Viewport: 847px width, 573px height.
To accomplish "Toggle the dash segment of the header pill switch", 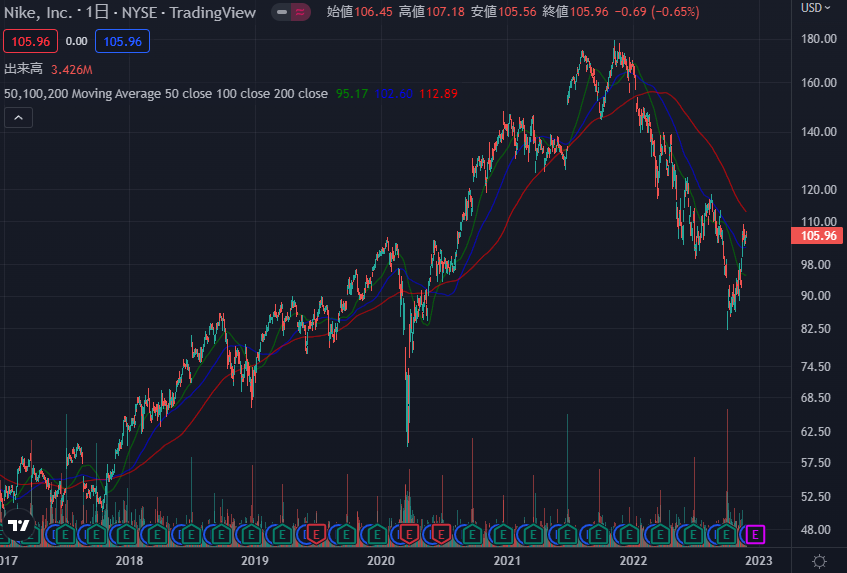I will coord(282,12).
